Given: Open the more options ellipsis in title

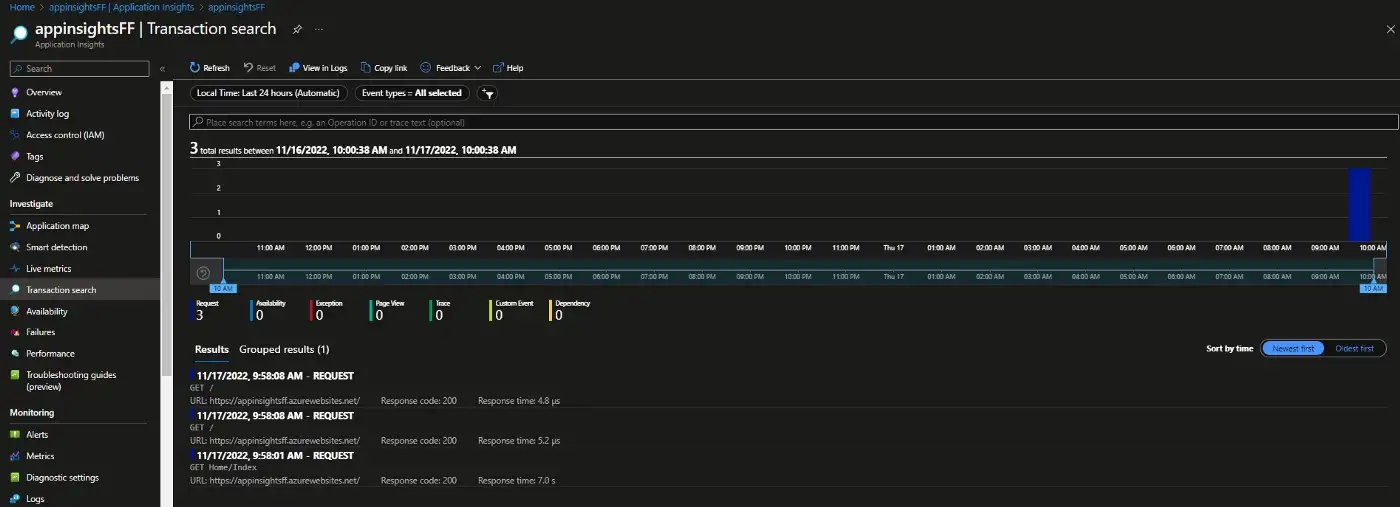Looking at the screenshot, I should 321,29.
